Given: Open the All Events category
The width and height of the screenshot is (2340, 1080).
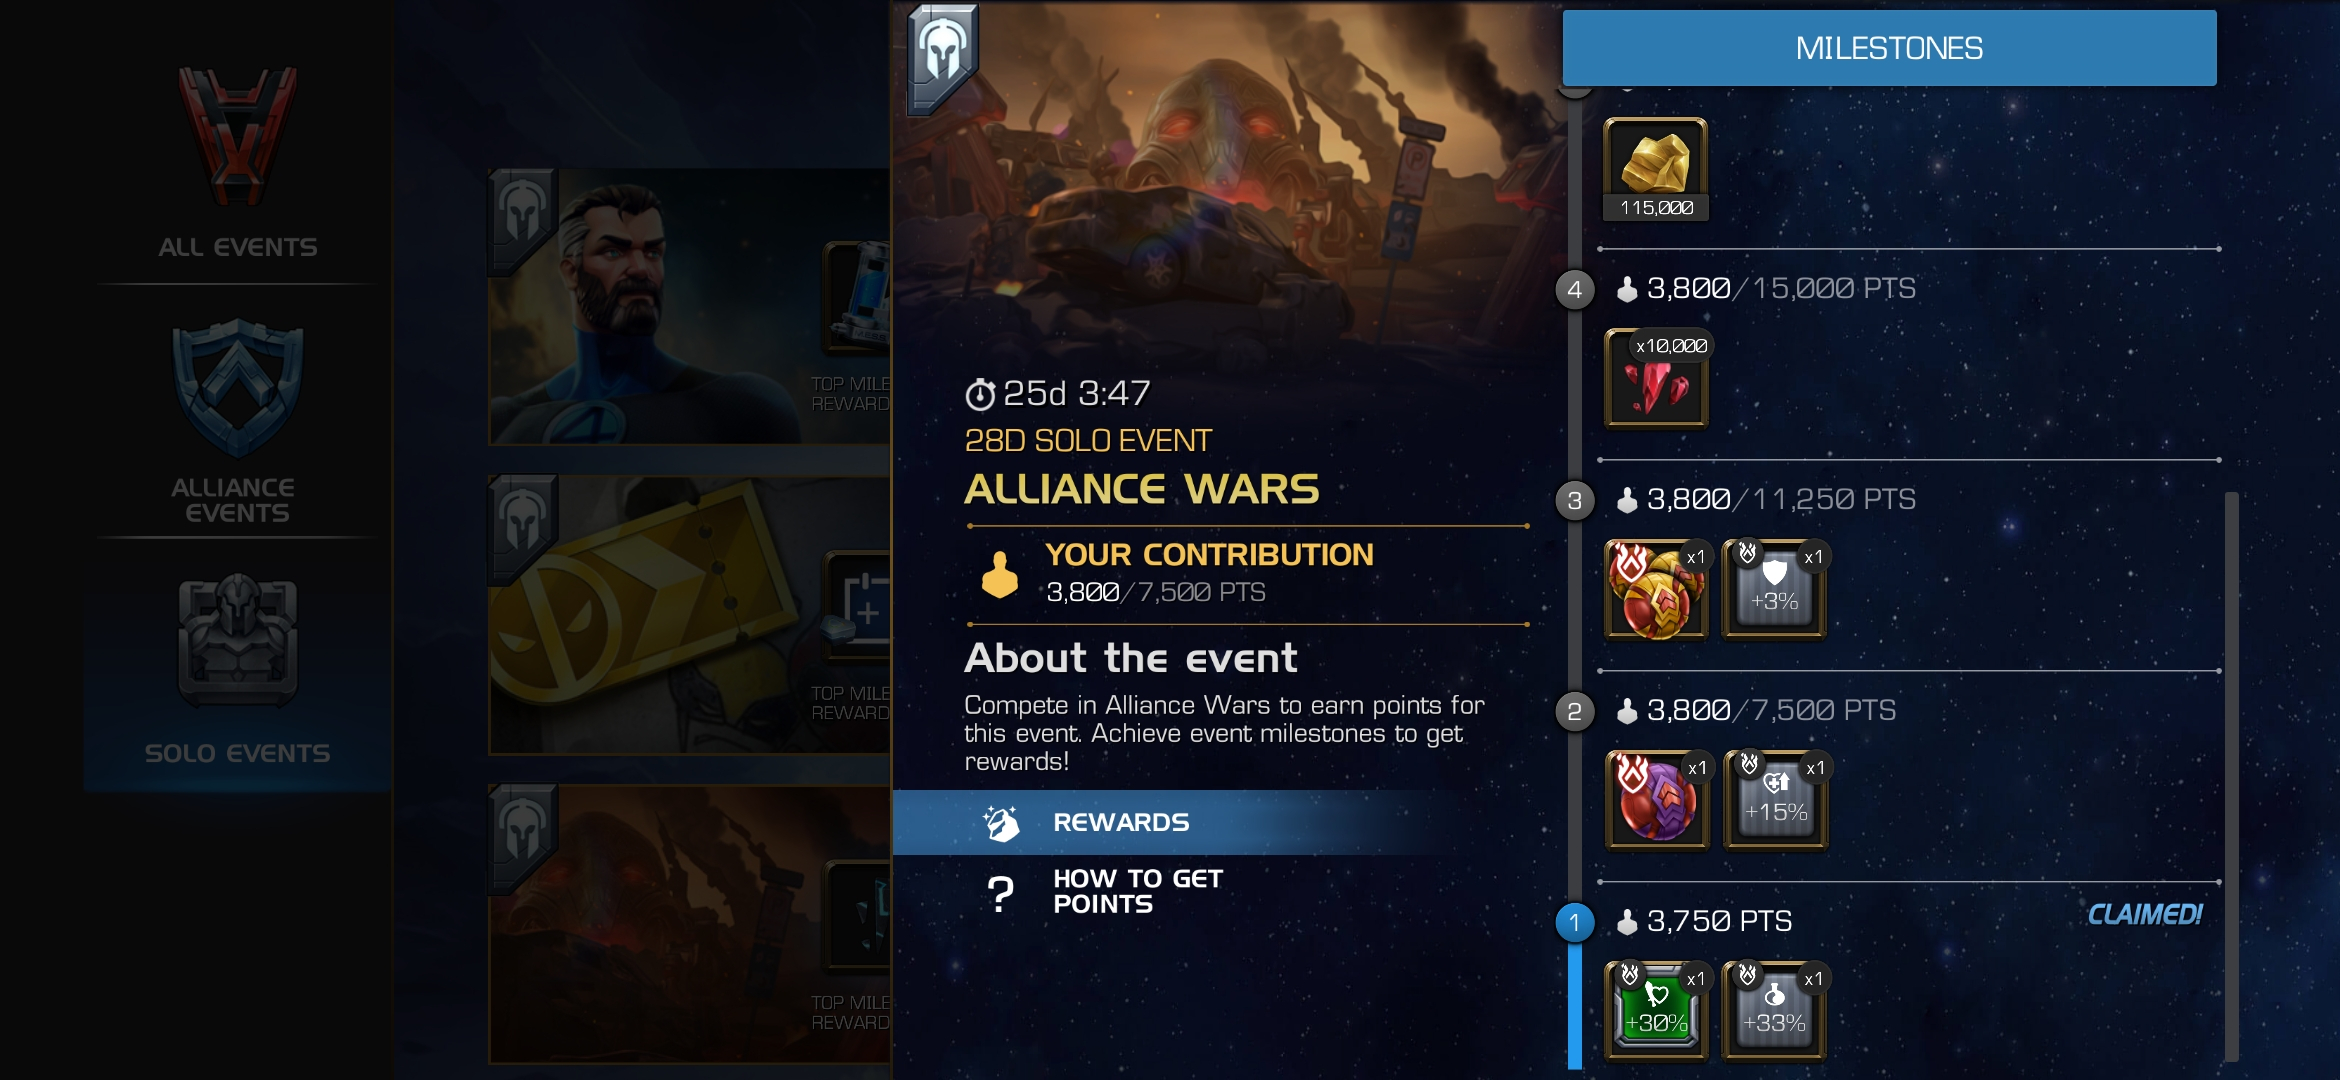Looking at the screenshot, I should (x=238, y=160).
